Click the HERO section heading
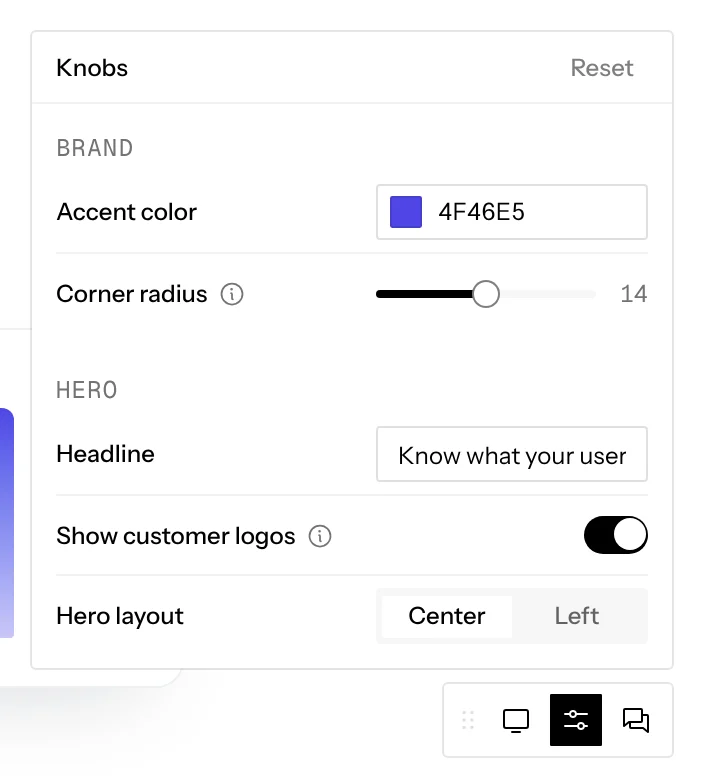 (x=87, y=390)
